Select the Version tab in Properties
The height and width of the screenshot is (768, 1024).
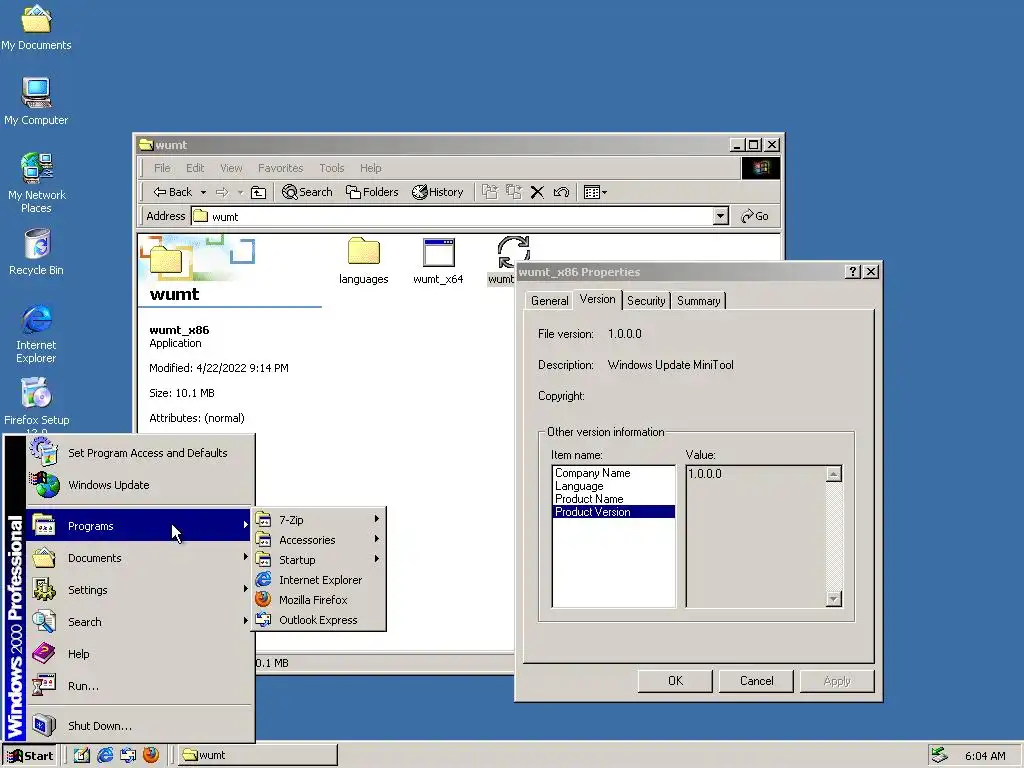(x=597, y=299)
